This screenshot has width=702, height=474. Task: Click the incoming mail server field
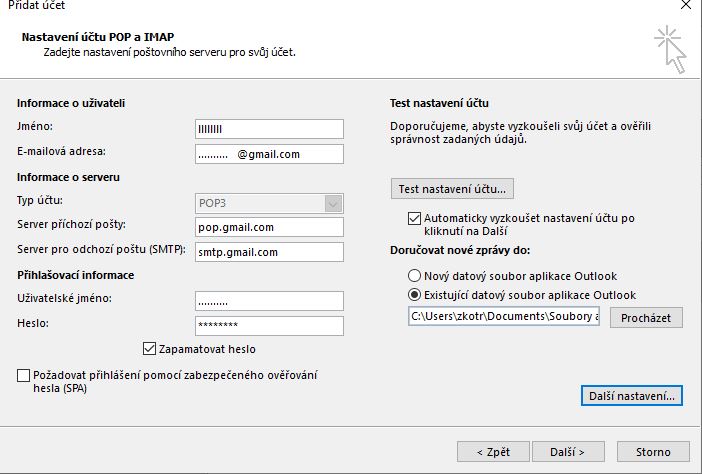pyautogui.click(x=270, y=227)
